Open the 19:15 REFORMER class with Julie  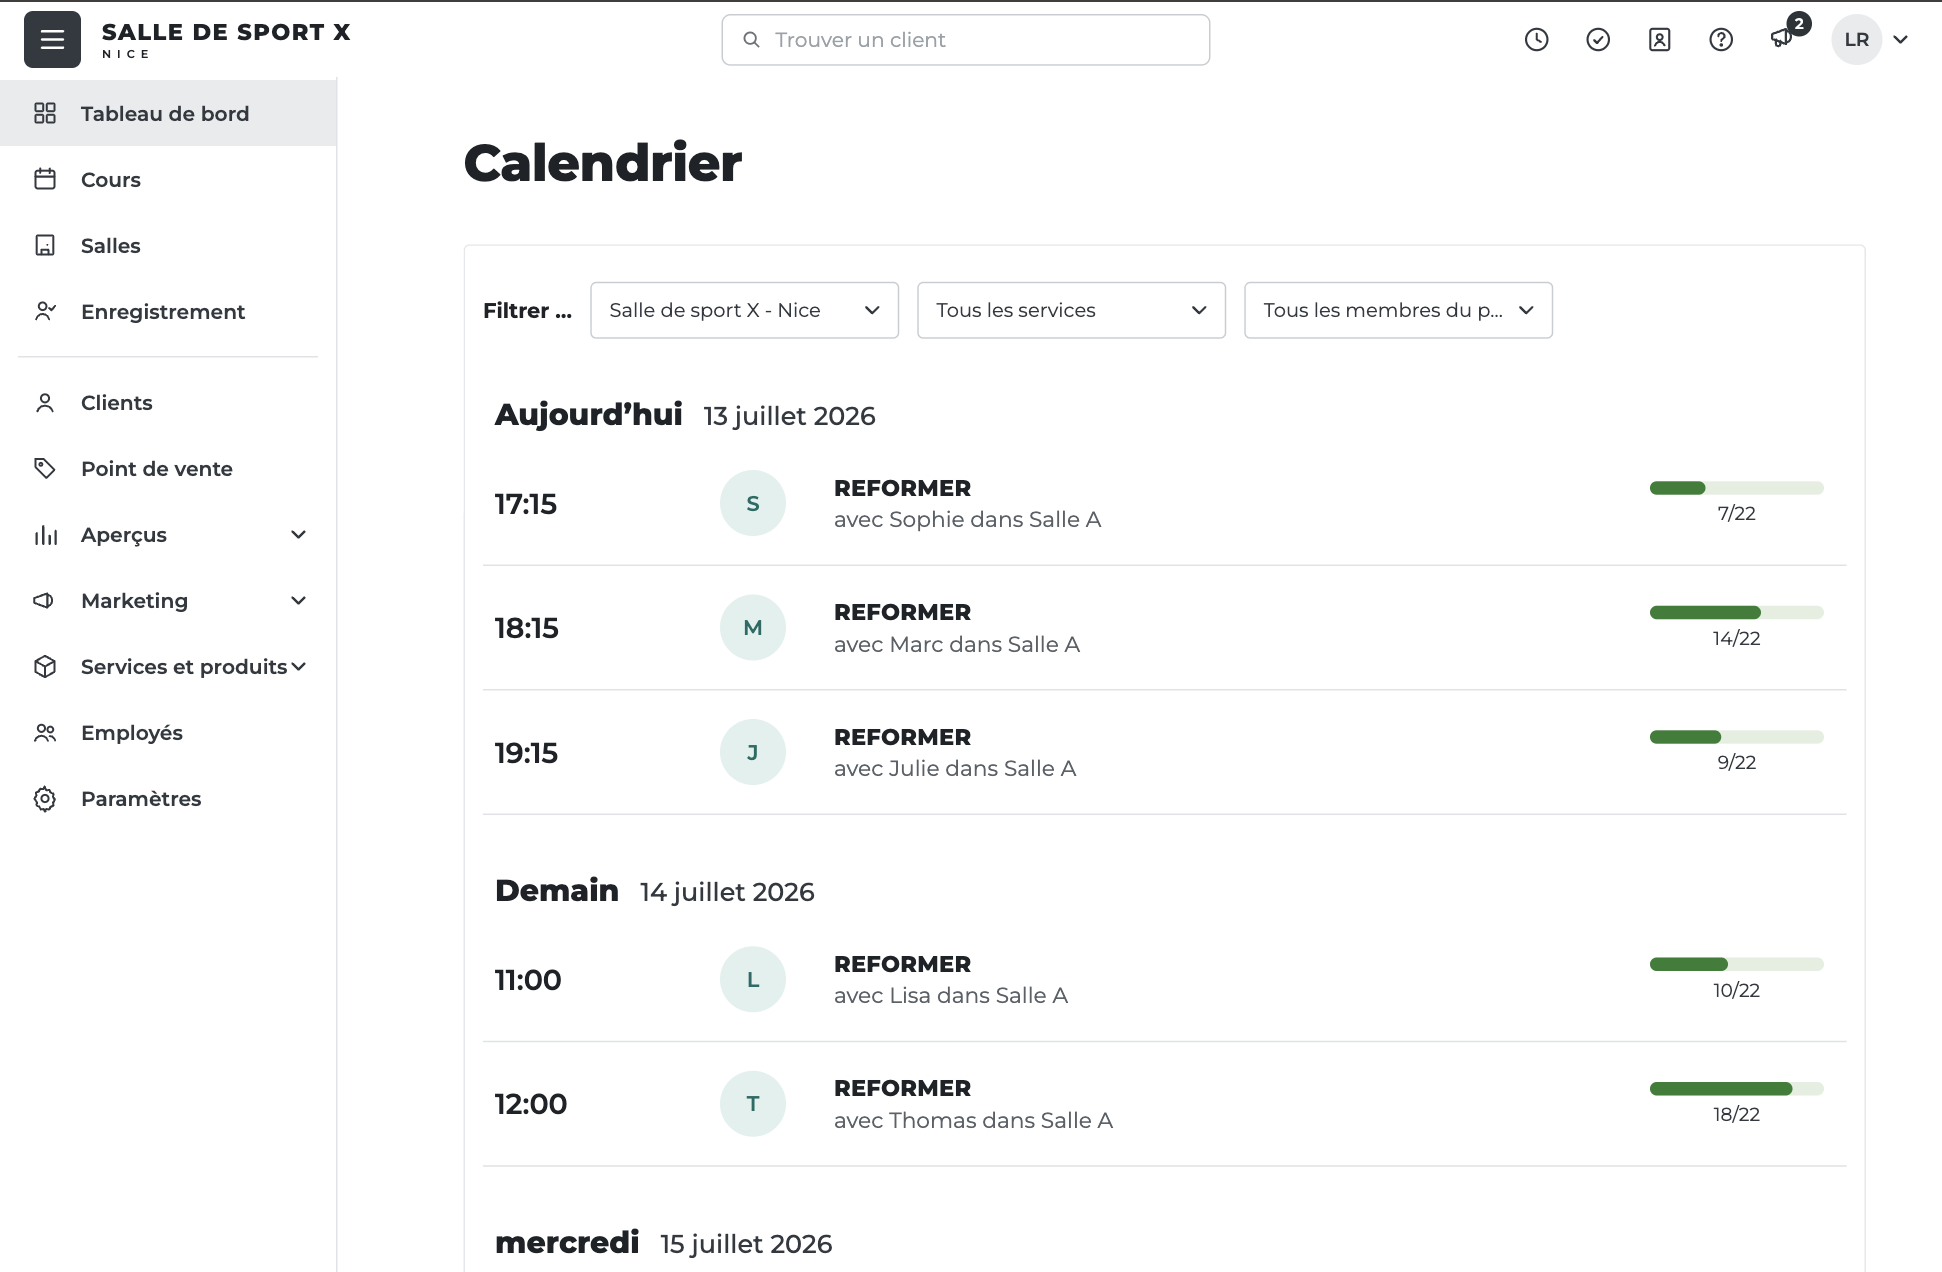[1164, 752]
